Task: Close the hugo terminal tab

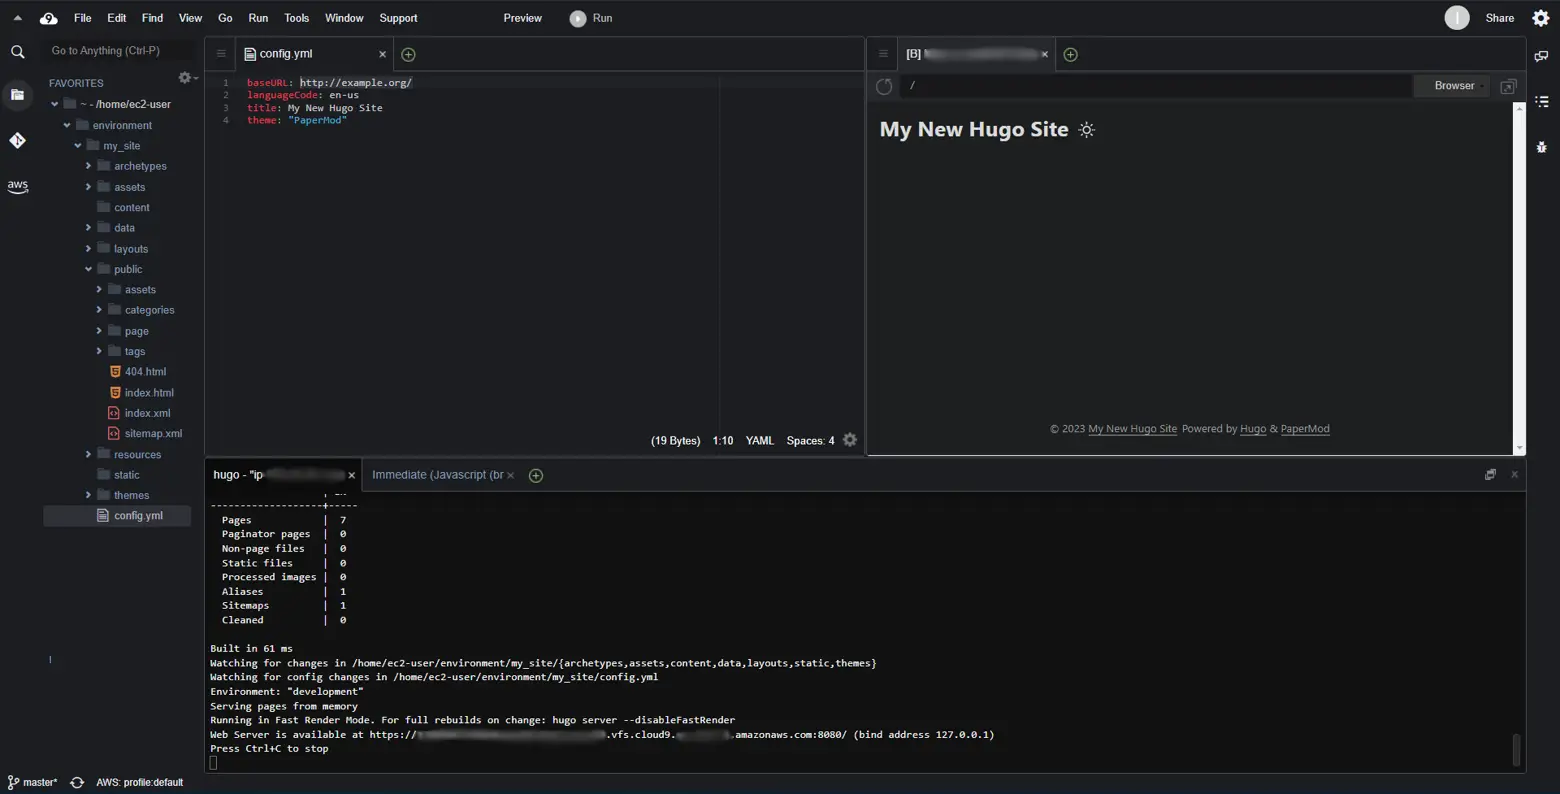Action: pos(351,475)
